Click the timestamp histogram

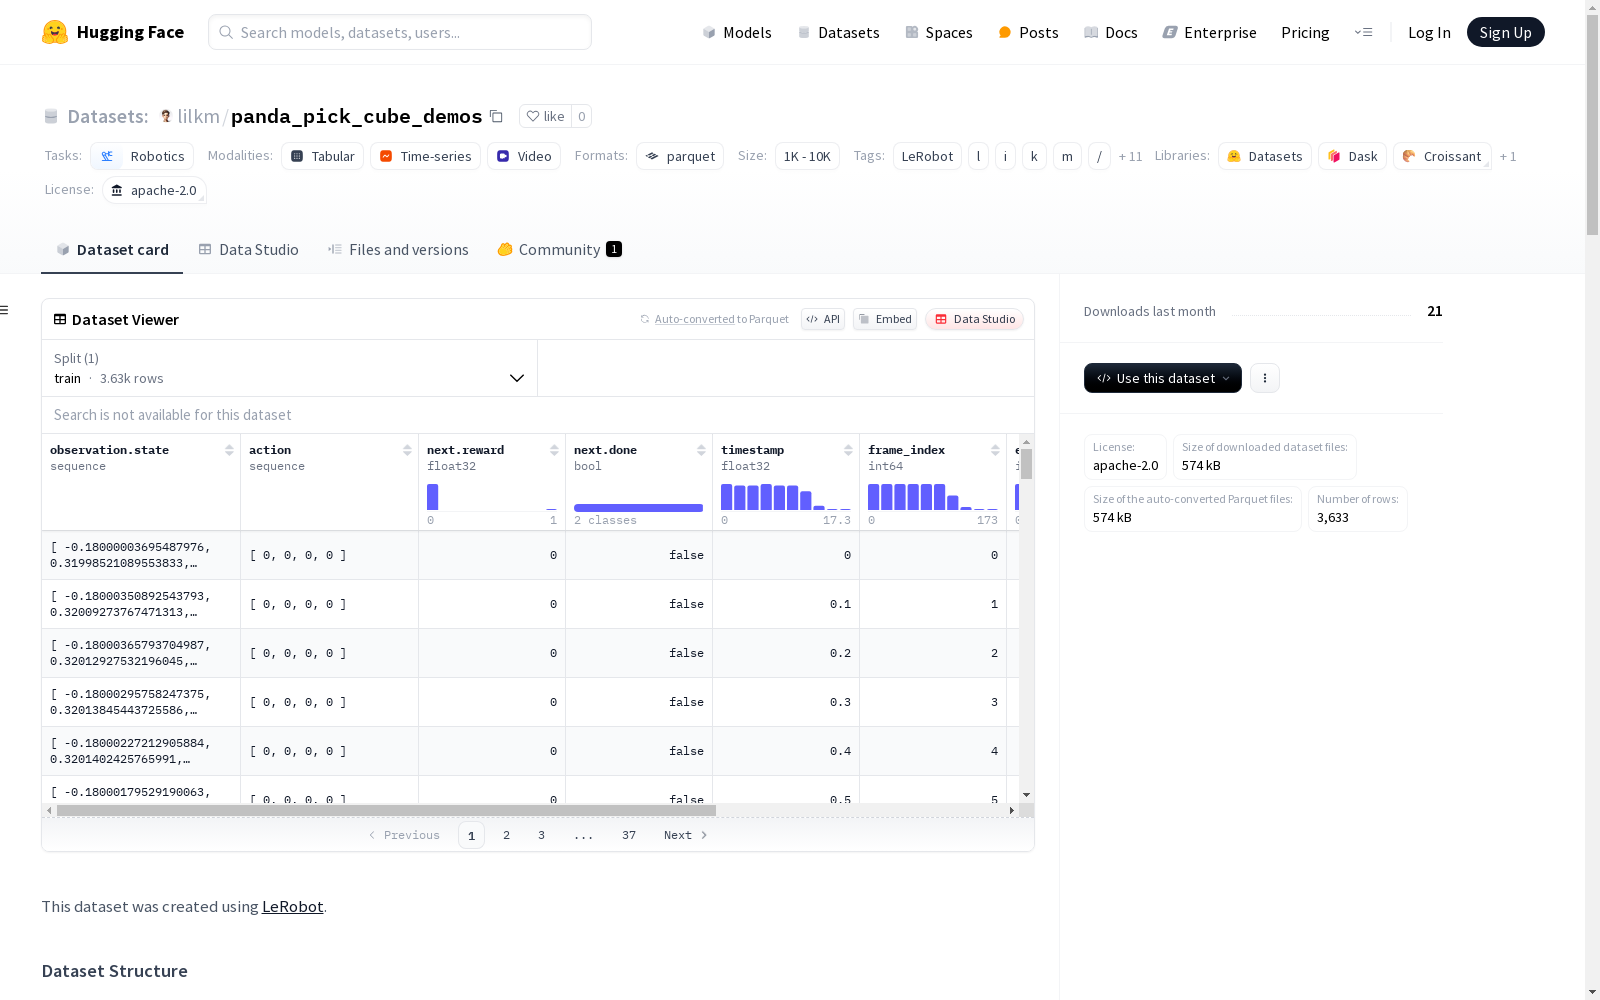tap(785, 497)
